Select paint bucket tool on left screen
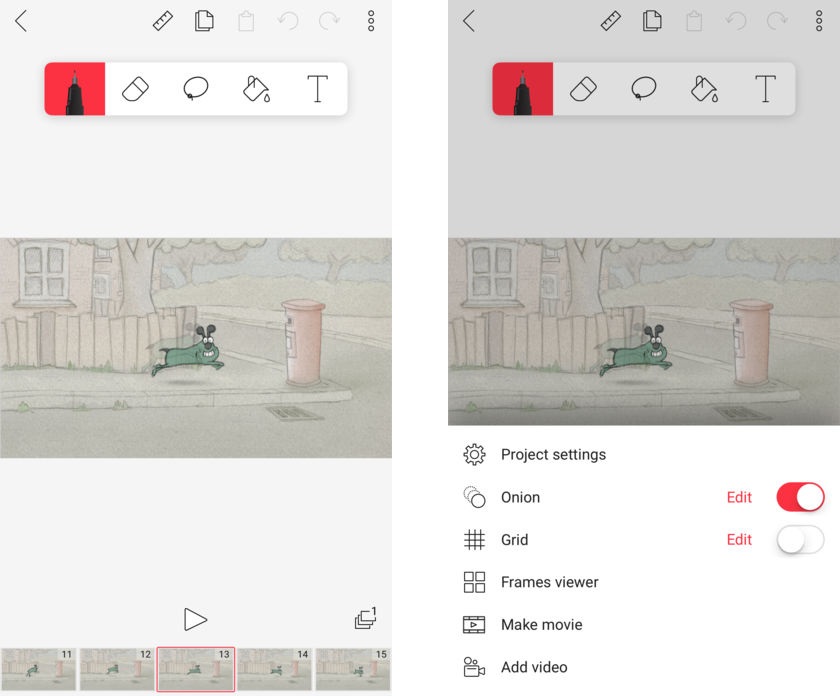840x696 pixels. click(257, 89)
